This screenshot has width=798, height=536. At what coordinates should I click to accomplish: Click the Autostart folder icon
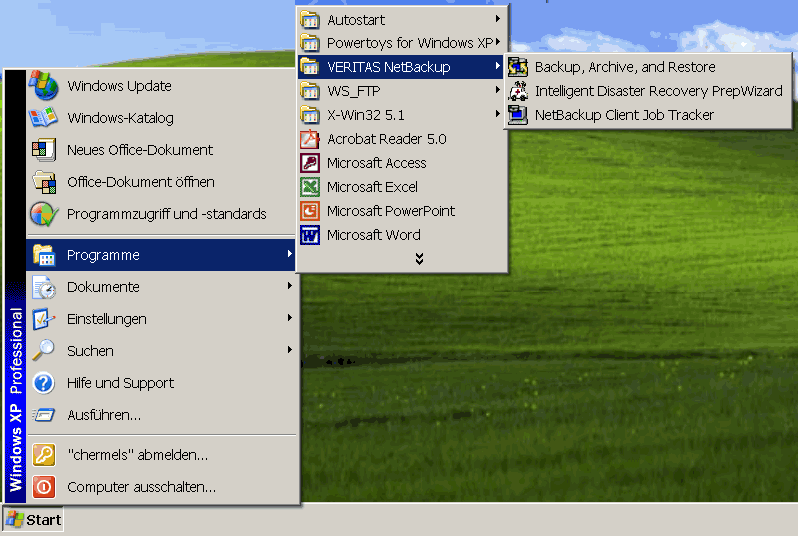pos(309,20)
